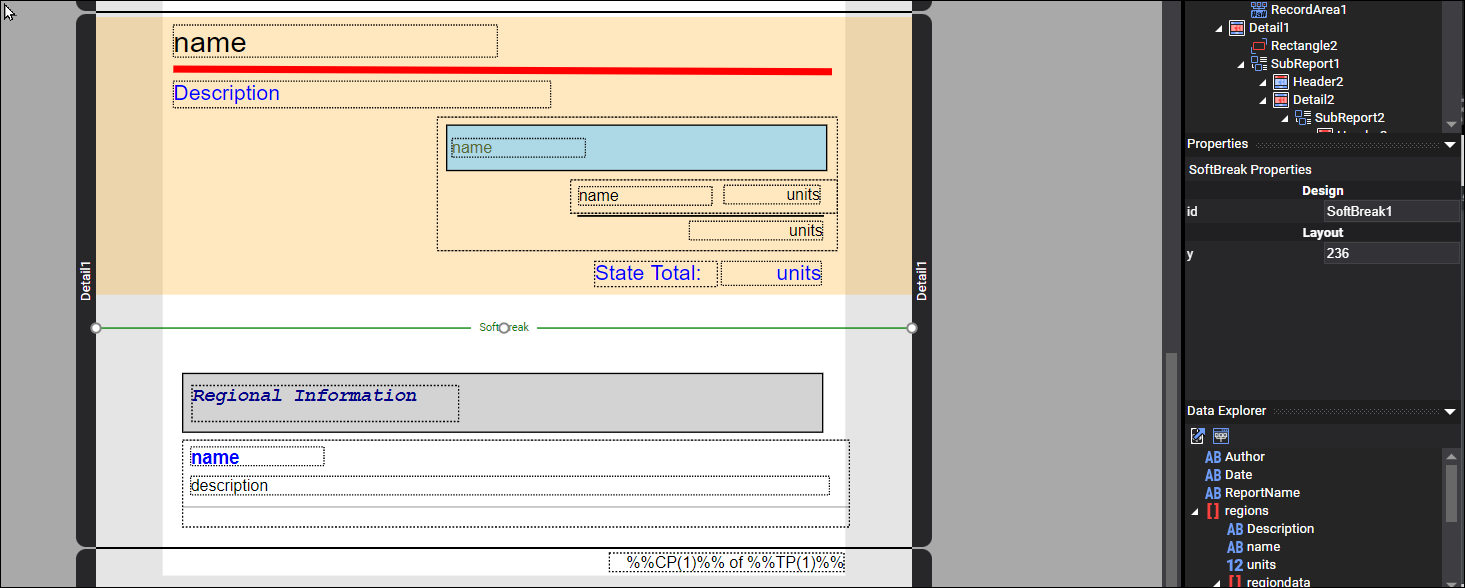Collapse the Detail1 node in the outline tree

(x=1219, y=28)
